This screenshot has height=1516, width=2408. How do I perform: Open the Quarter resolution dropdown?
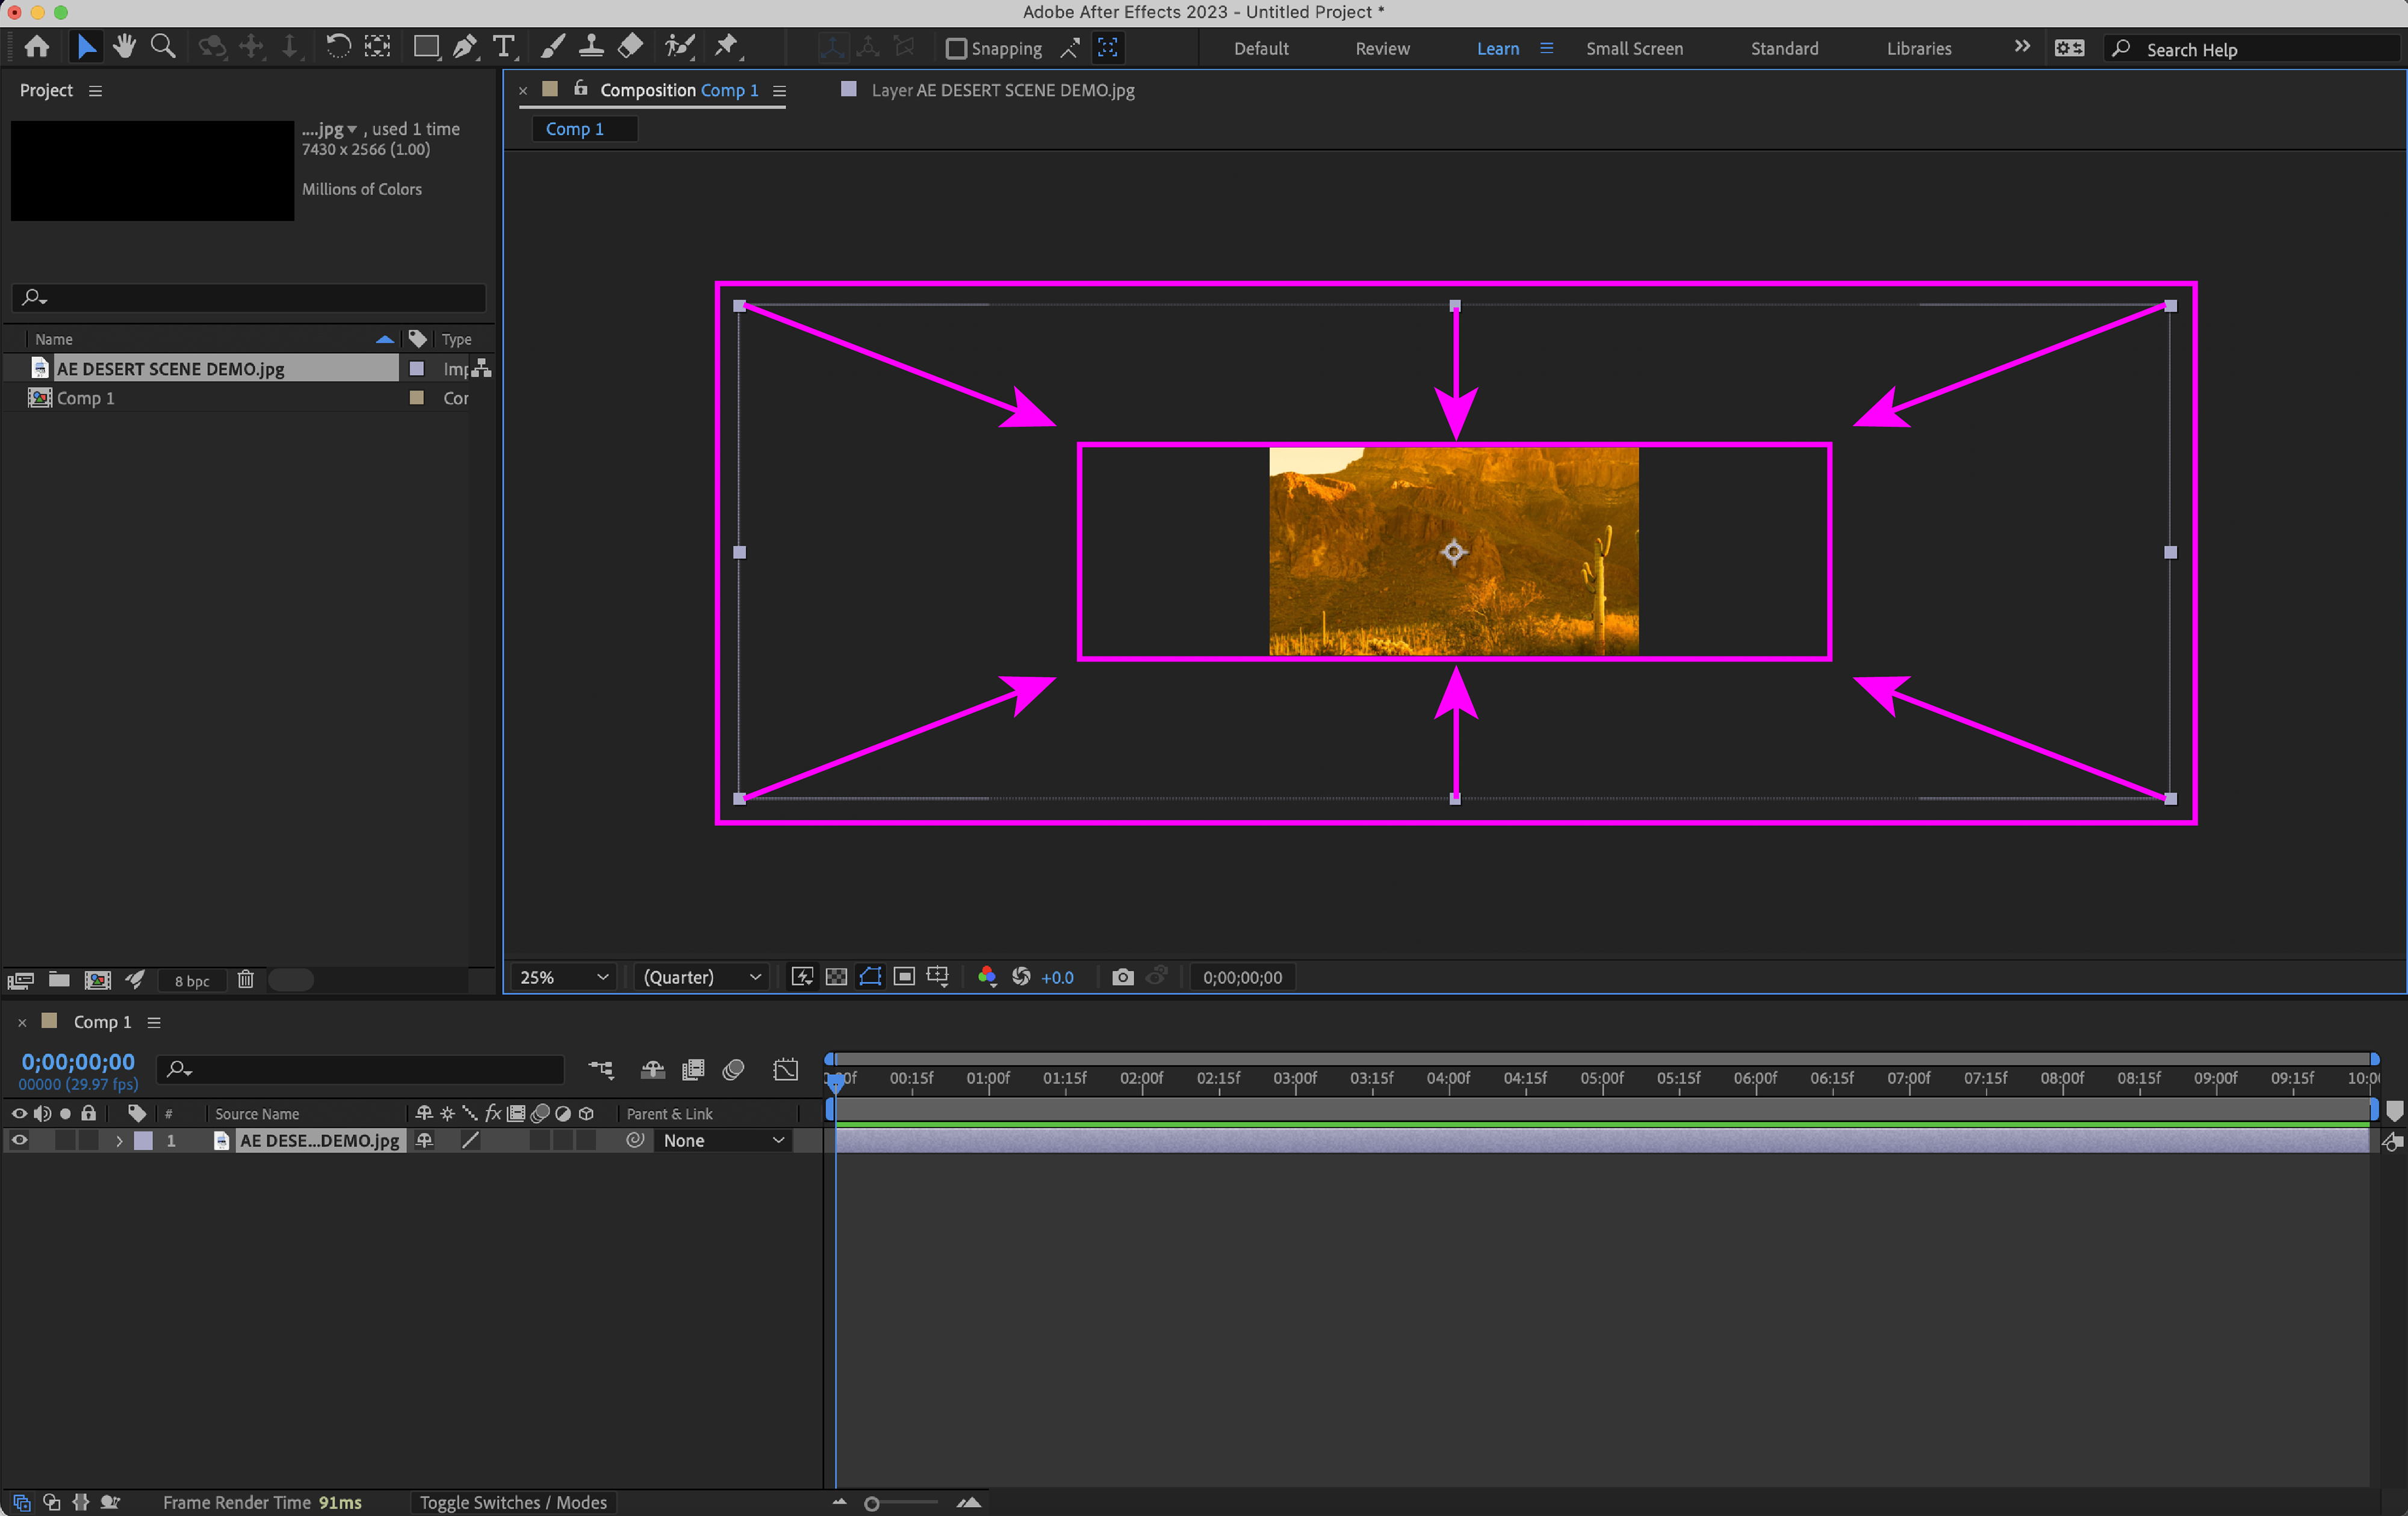pyautogui.click(x=702, y=977)
